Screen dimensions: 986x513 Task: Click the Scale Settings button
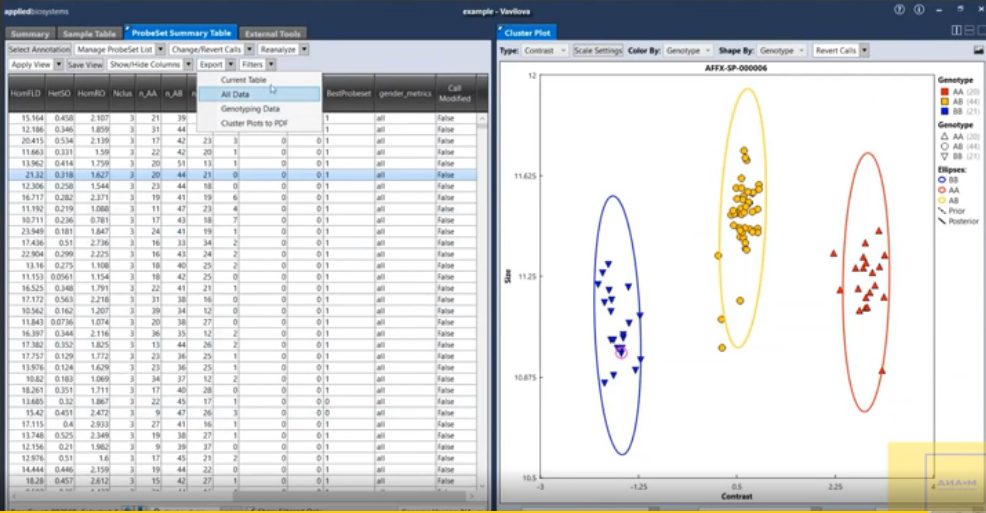pyautogui.click(x=598, y=50)
